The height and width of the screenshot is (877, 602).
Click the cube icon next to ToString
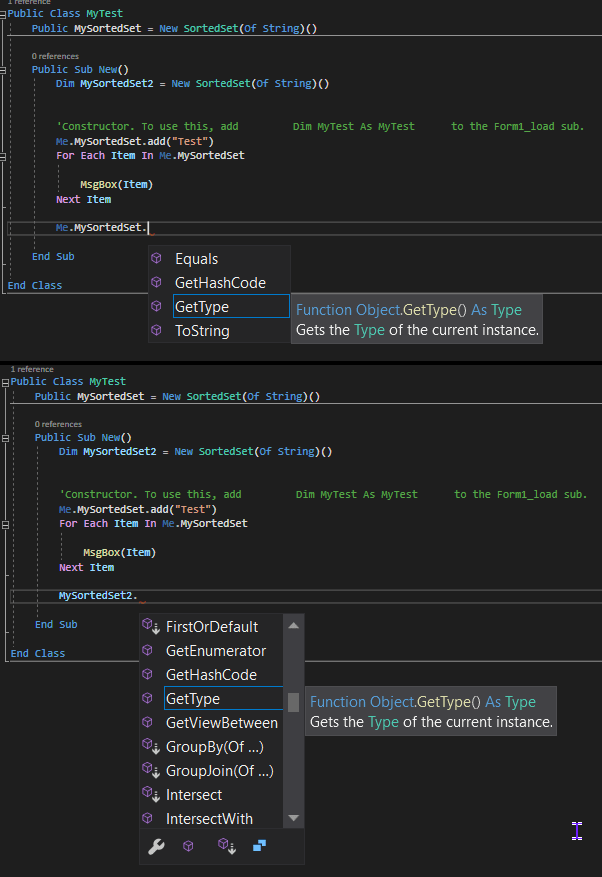156,331
